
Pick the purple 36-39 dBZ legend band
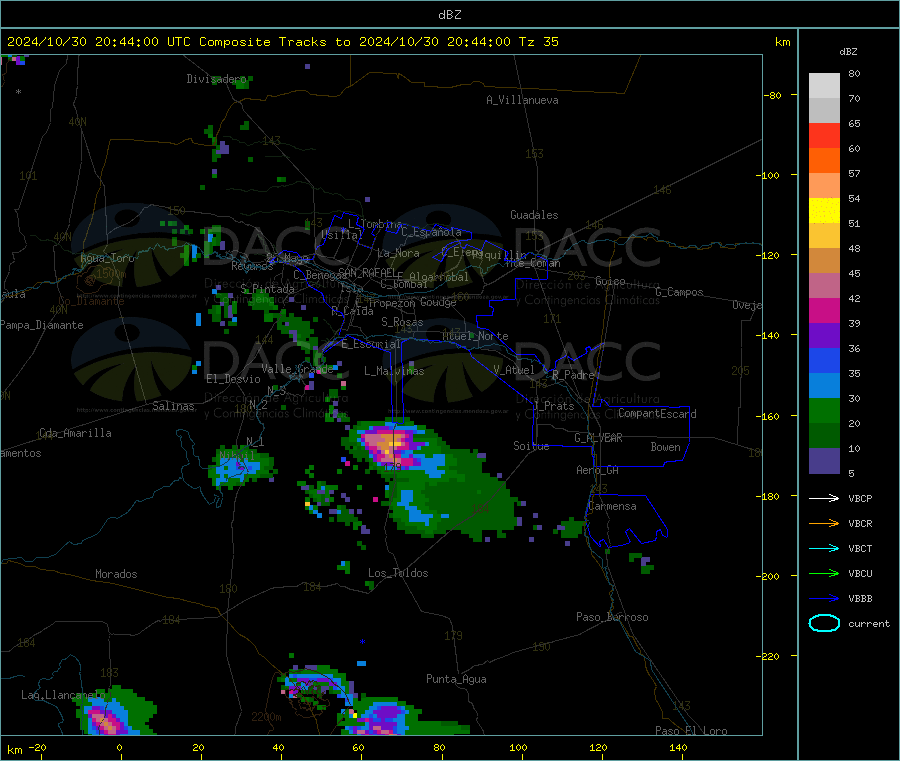pyautogui.click(x=824, y=336)
